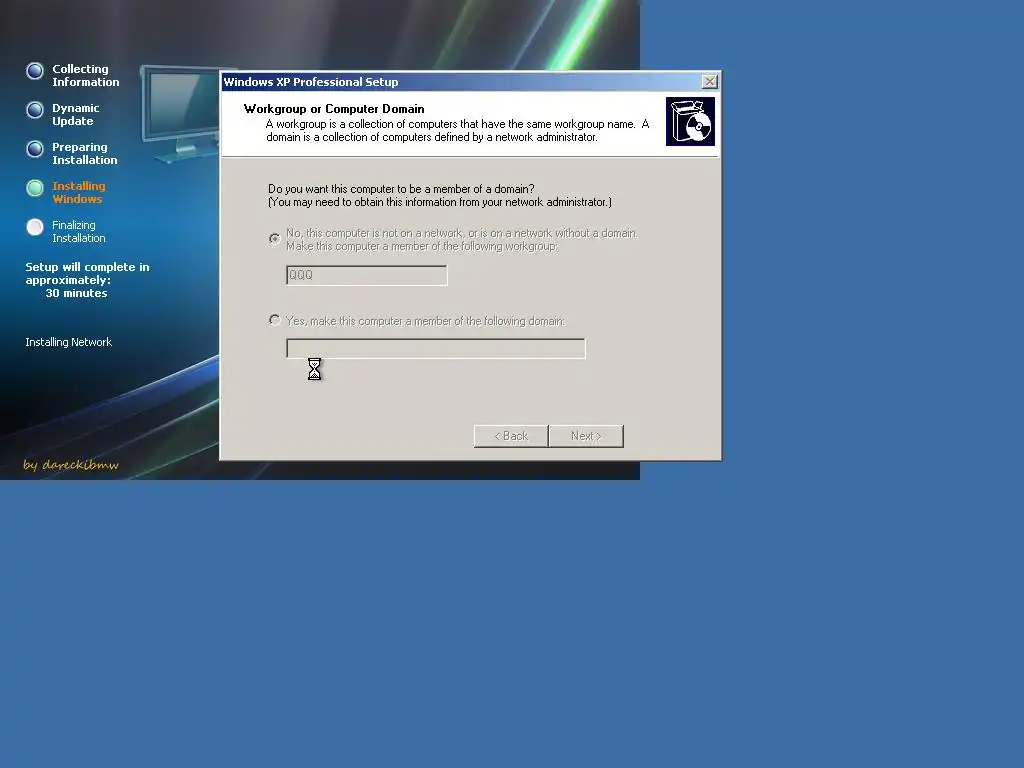Click the setup CD box icon in the dialog header
The image size is (1024, 768).
[690, 121]
